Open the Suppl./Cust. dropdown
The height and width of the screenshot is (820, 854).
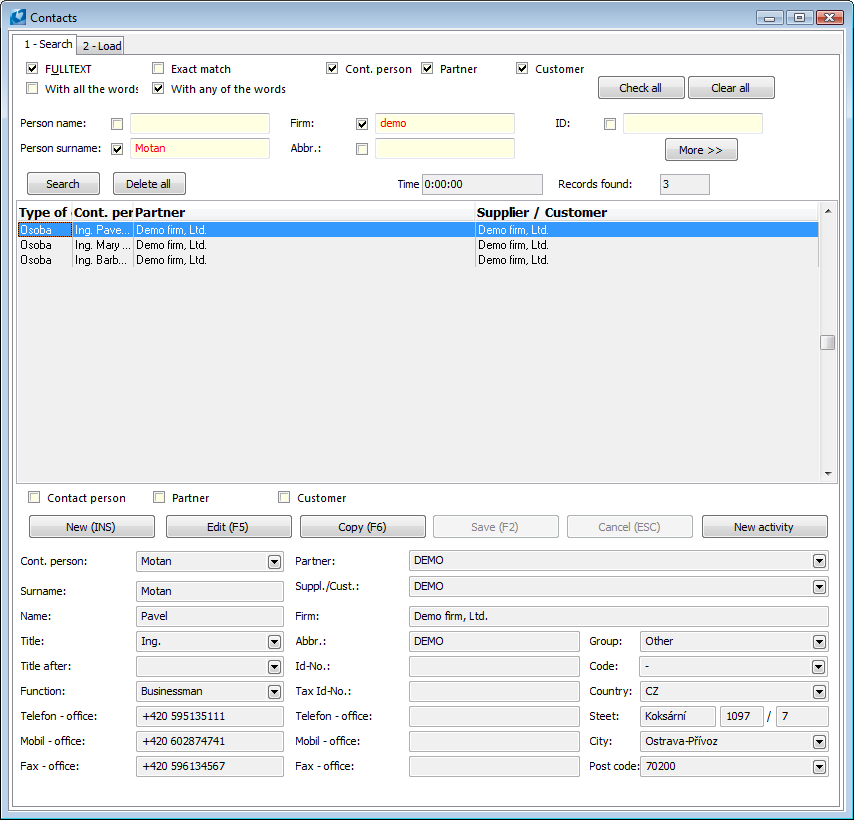(x=819, y=587)
